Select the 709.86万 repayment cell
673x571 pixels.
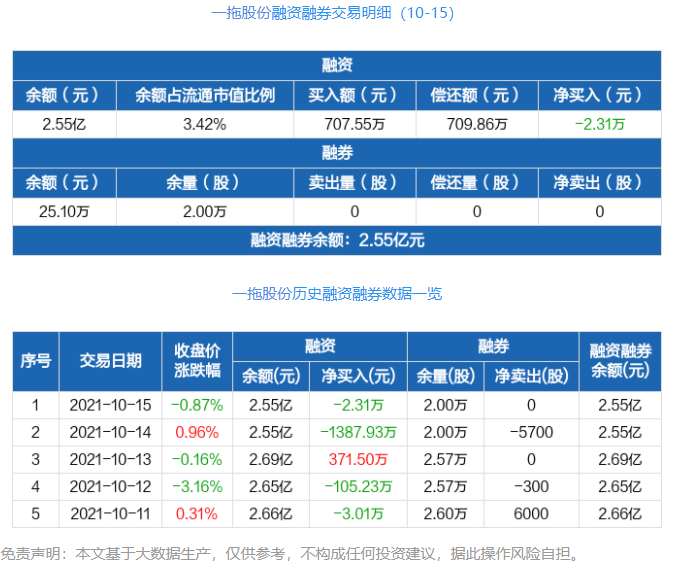tap(477, 125)
